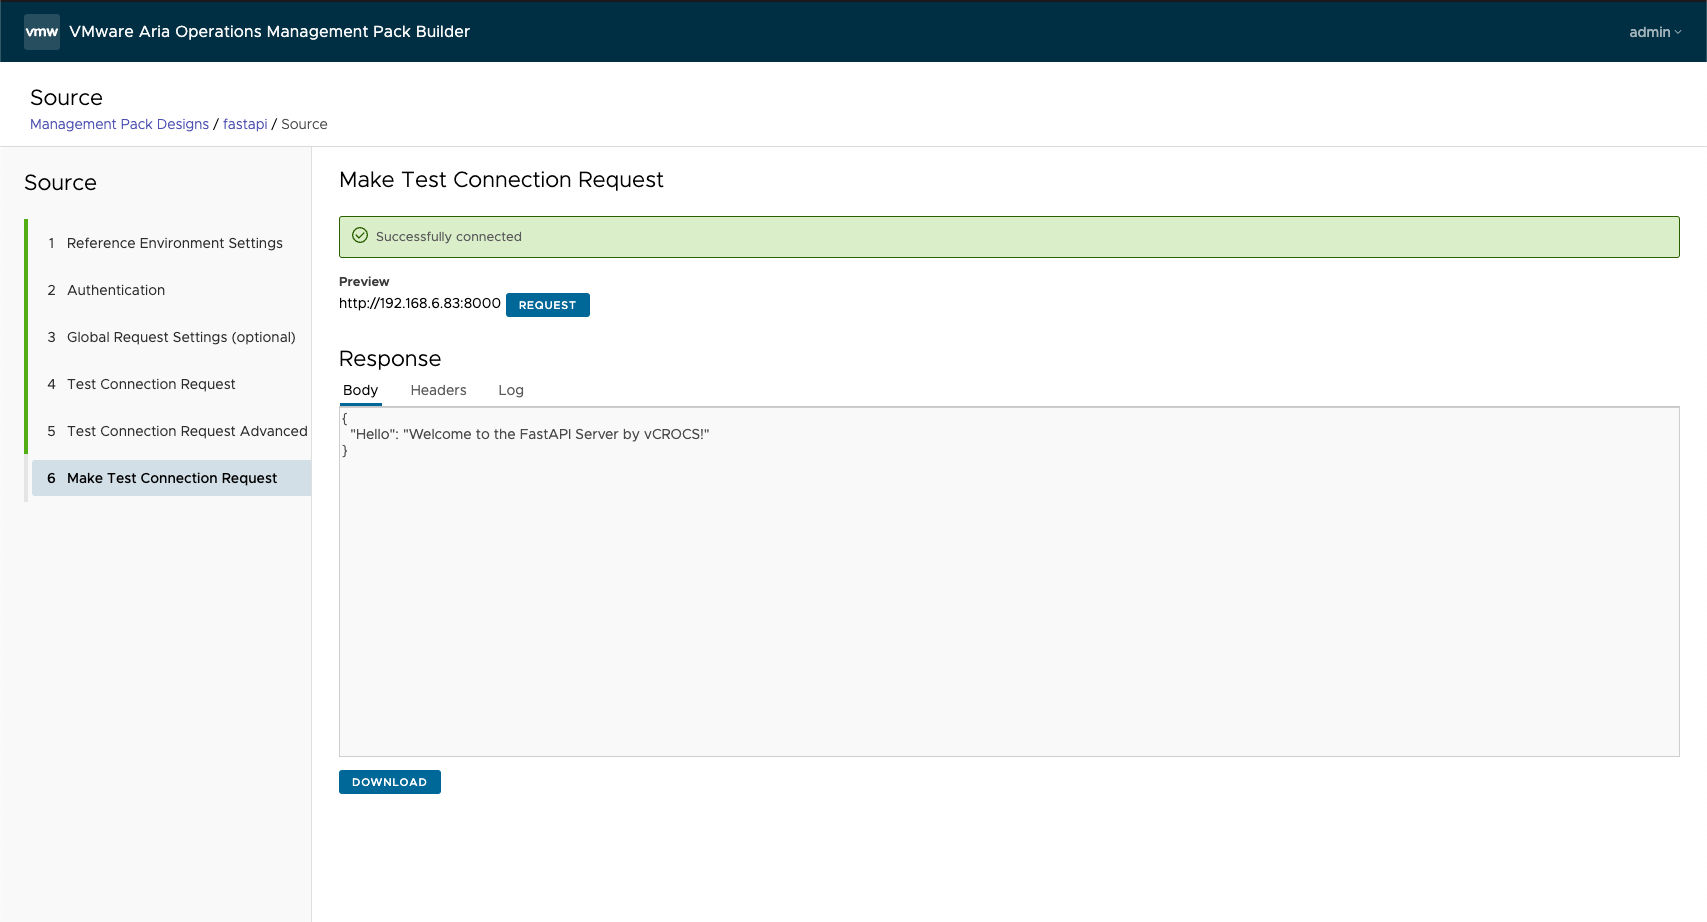Switch to the Body response tab
1707x922 pixels.
pyautogui.click(x=360, y=390)
